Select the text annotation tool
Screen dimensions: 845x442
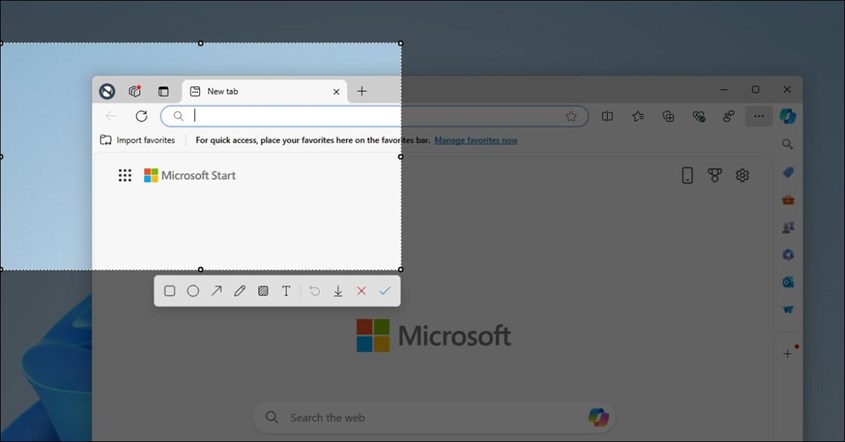[x=286, y=291]
